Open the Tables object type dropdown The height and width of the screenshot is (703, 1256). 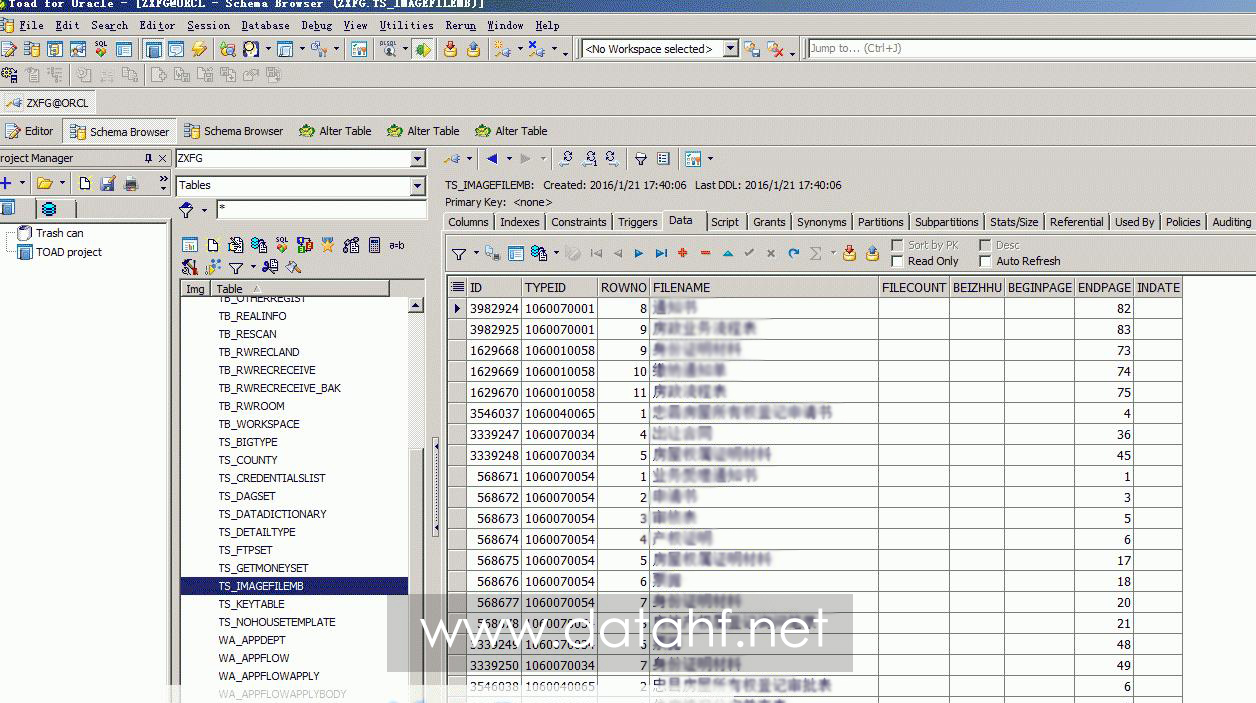pos(418,185)
